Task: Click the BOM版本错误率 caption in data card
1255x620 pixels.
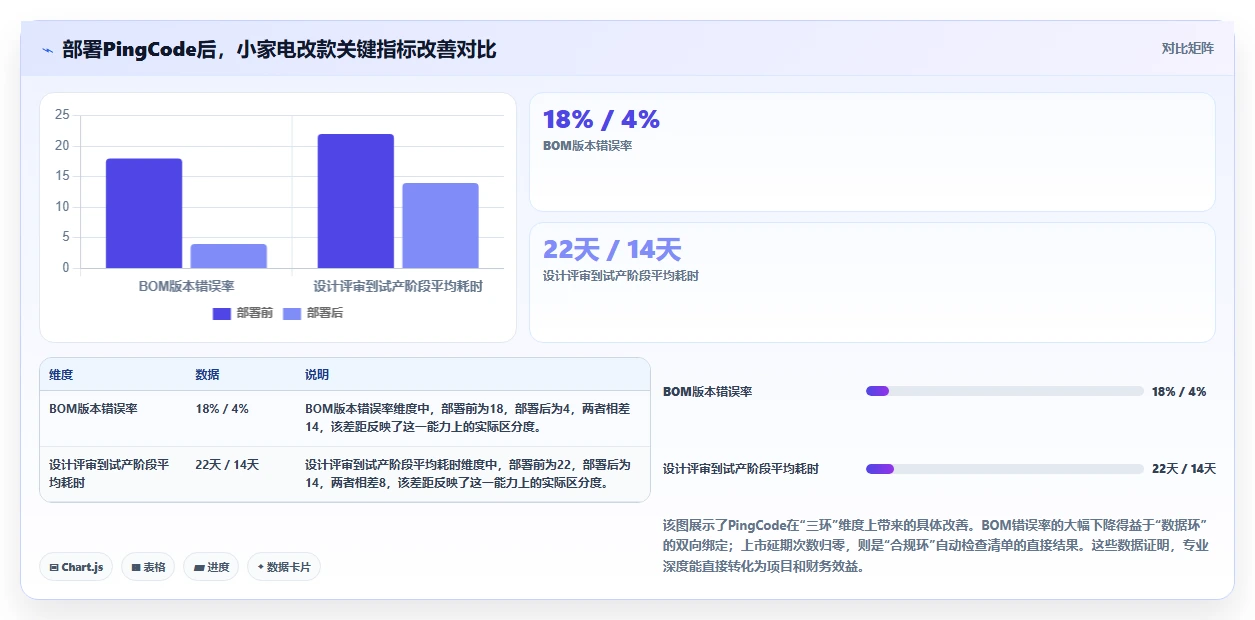Action: (587, 146)
